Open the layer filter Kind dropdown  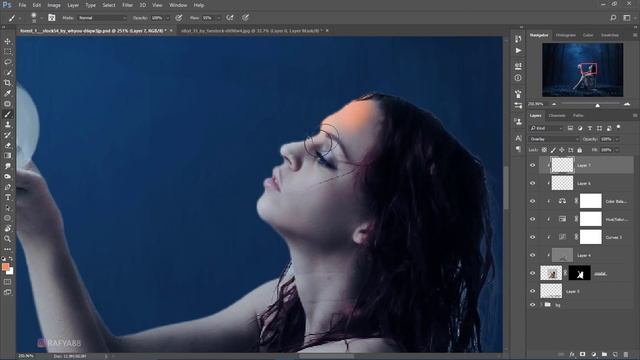pos(546,128)
